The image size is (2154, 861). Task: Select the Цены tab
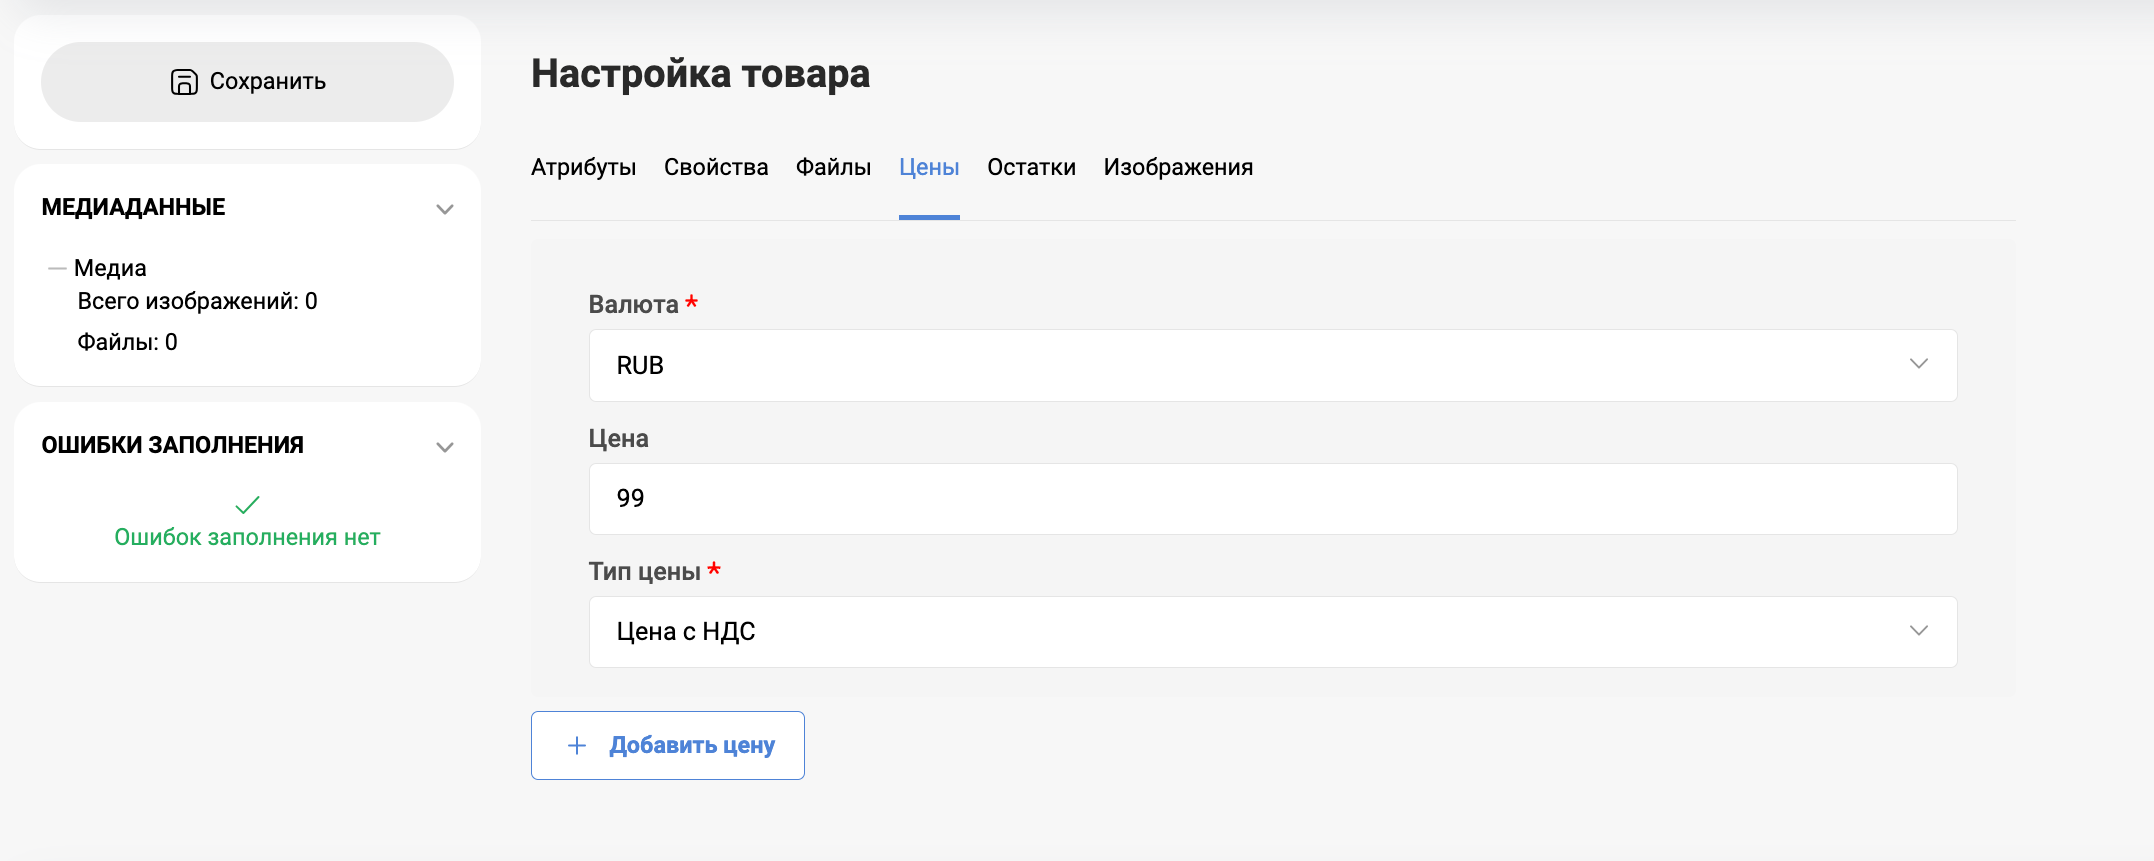pos(929,167)
